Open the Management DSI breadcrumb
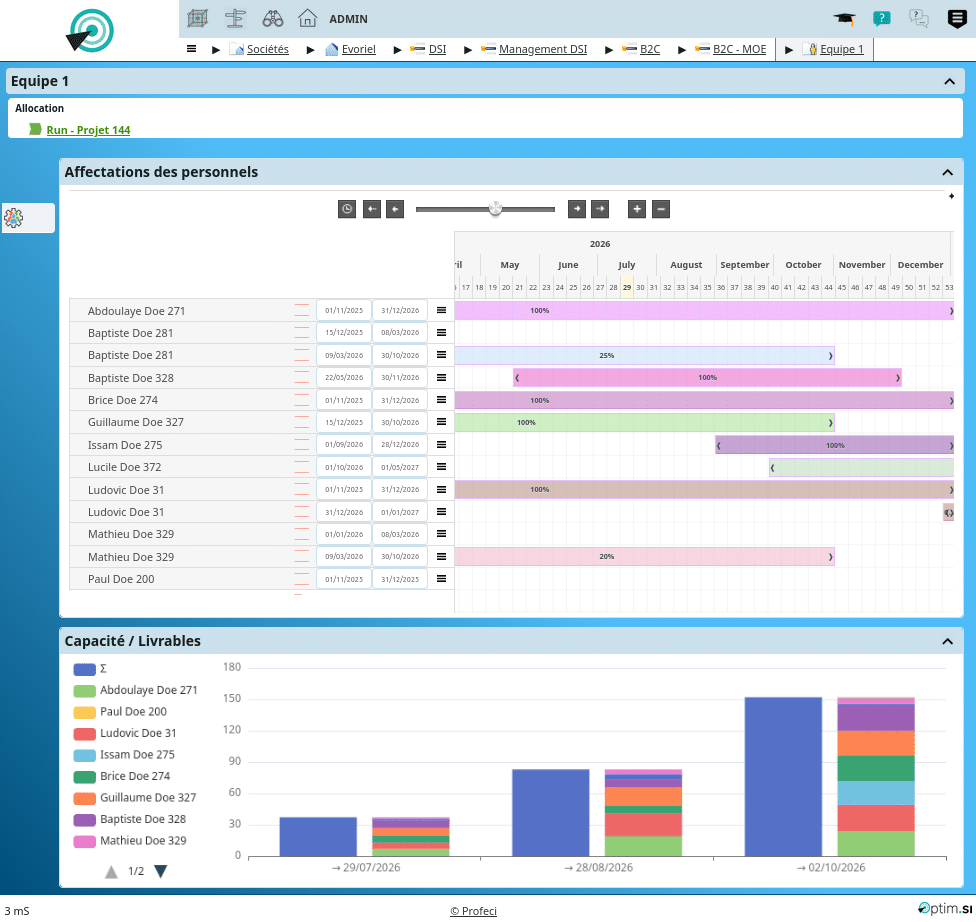 pos(542,49)
